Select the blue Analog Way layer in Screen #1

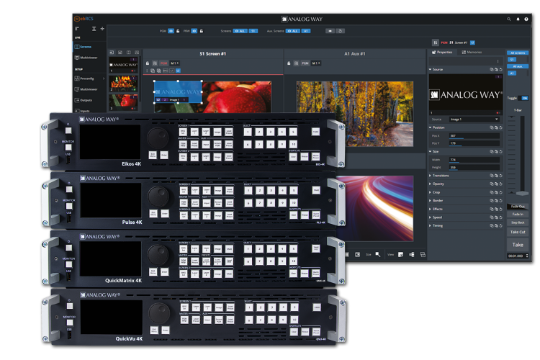coord(178,92)
